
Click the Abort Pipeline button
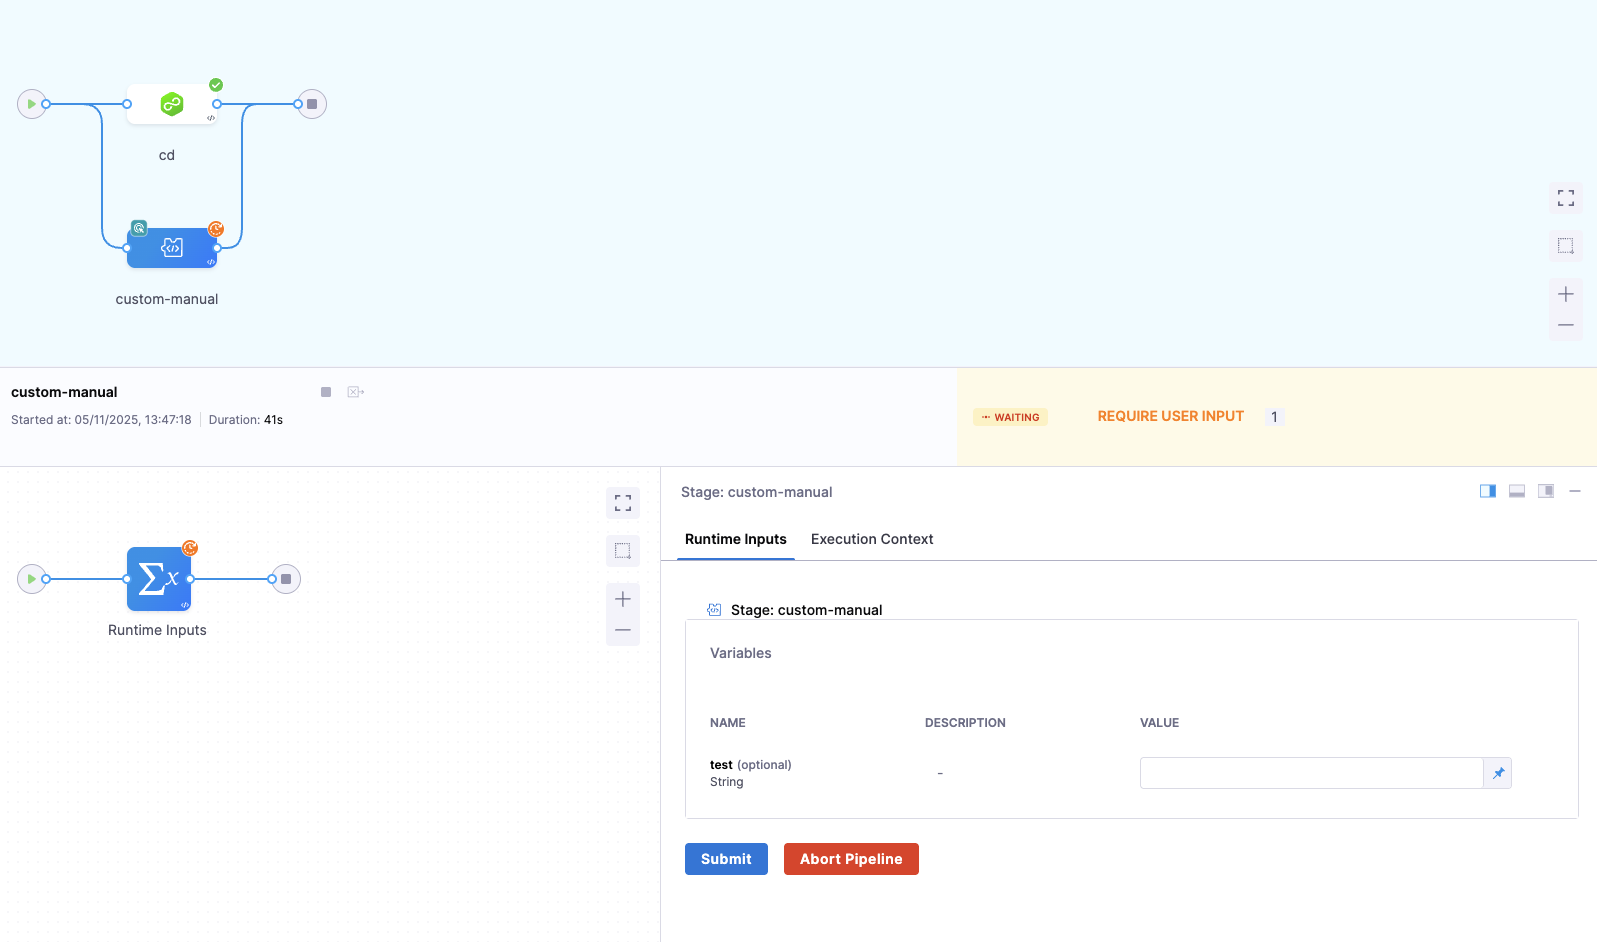point(851,859)
